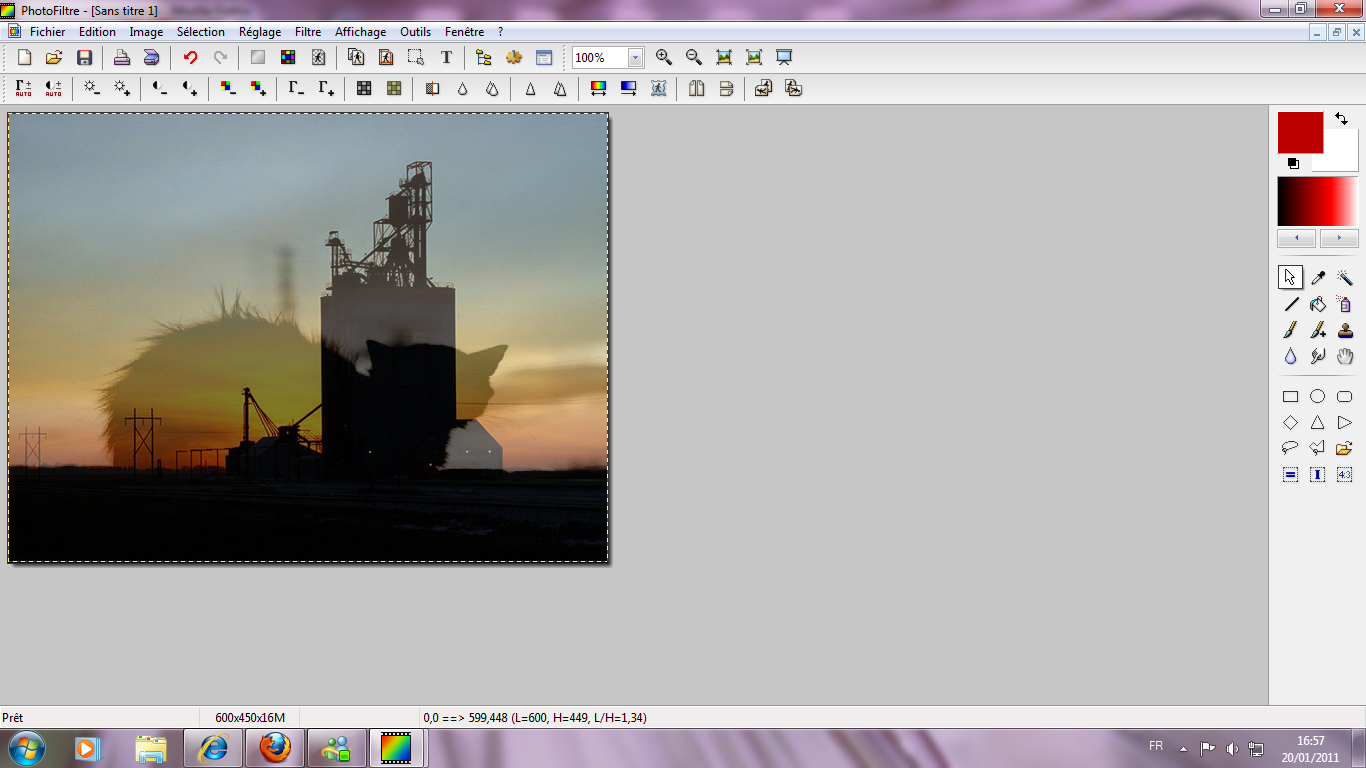This screenshot has height=768, width=1366.
Task: Select the hand move tool
Action: click(1345, 356)
